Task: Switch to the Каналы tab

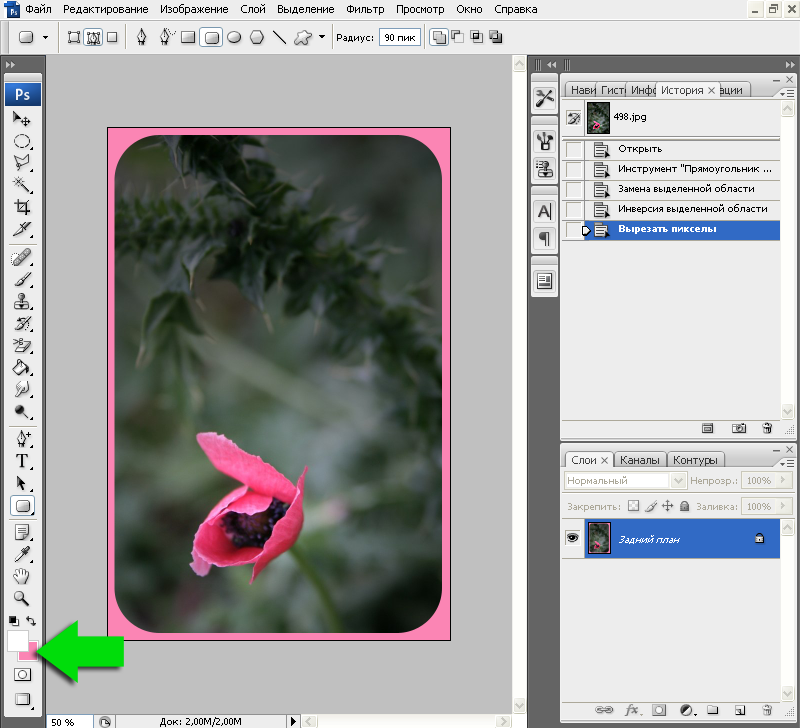Action: pyautogui.click(x=639, y=460)
